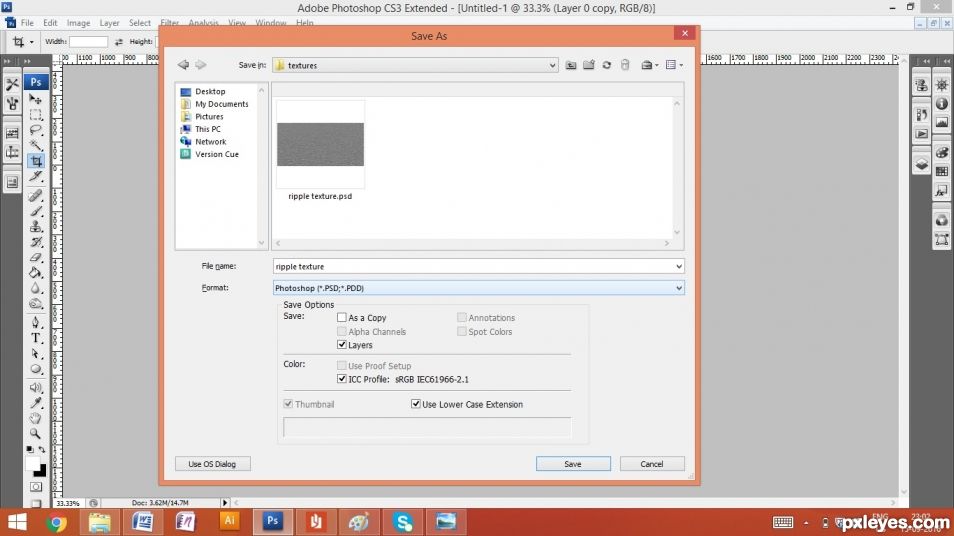Open the status bar document info arrow
The width and height of the screenshot is (954, 536).
(225, 503)
